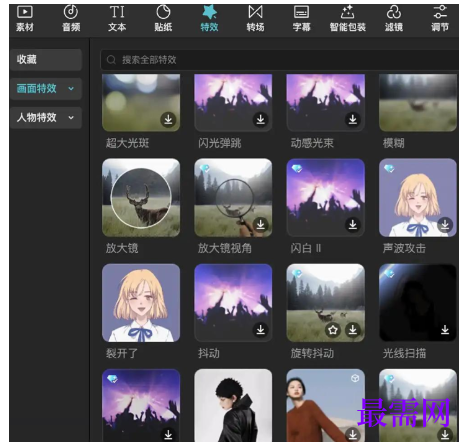Click the VIP diamond badge on 闪白 II

click(297, 168)
